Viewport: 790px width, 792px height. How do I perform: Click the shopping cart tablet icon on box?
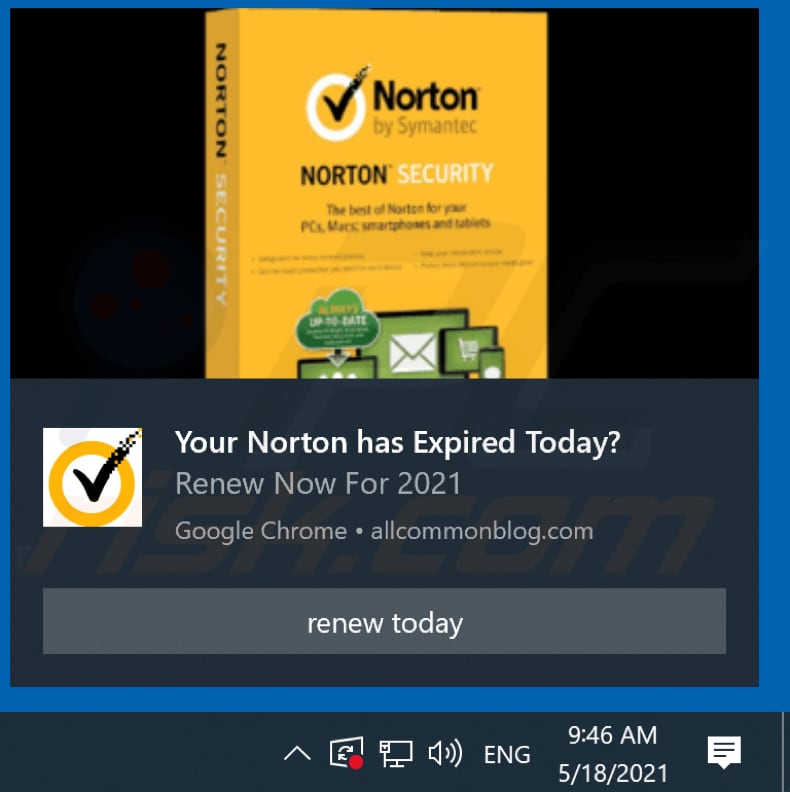pos(468,349)
